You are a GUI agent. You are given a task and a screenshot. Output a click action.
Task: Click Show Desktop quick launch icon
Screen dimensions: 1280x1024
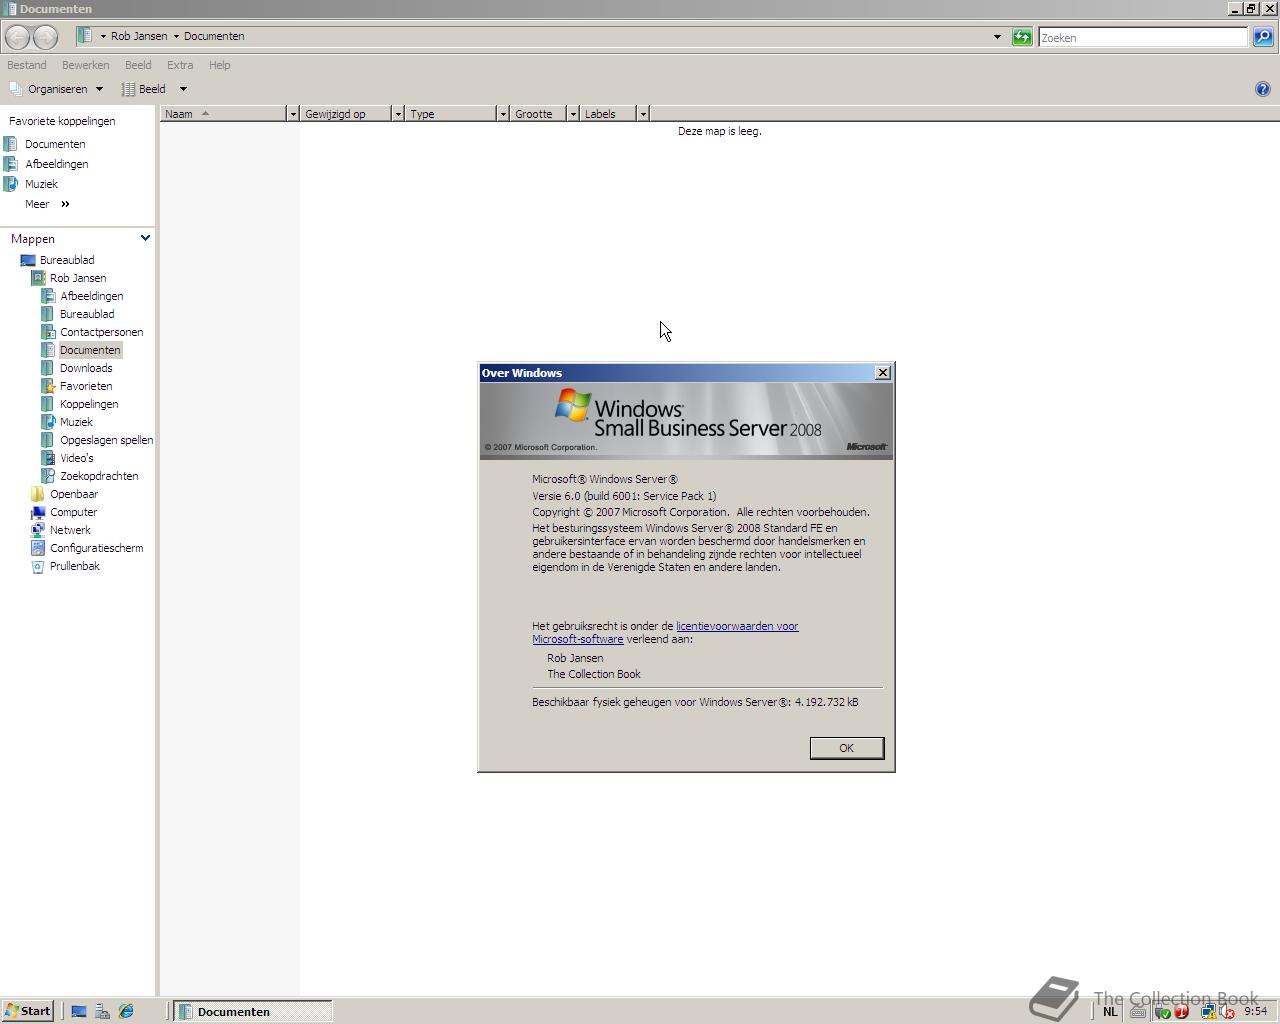(x=79, y=1012)
